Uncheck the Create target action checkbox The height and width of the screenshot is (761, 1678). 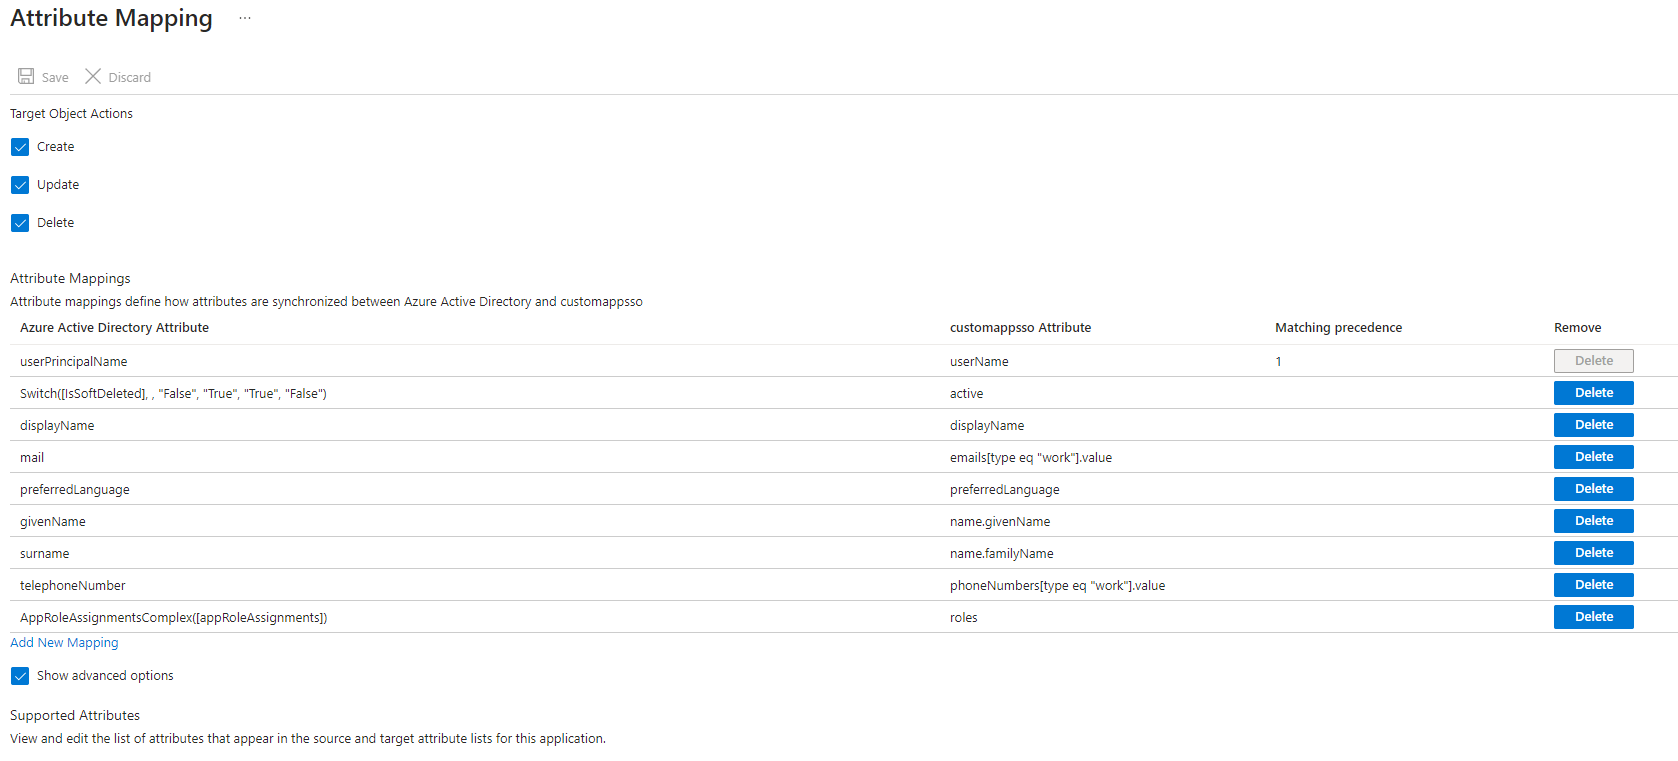(x=20, y=147)
